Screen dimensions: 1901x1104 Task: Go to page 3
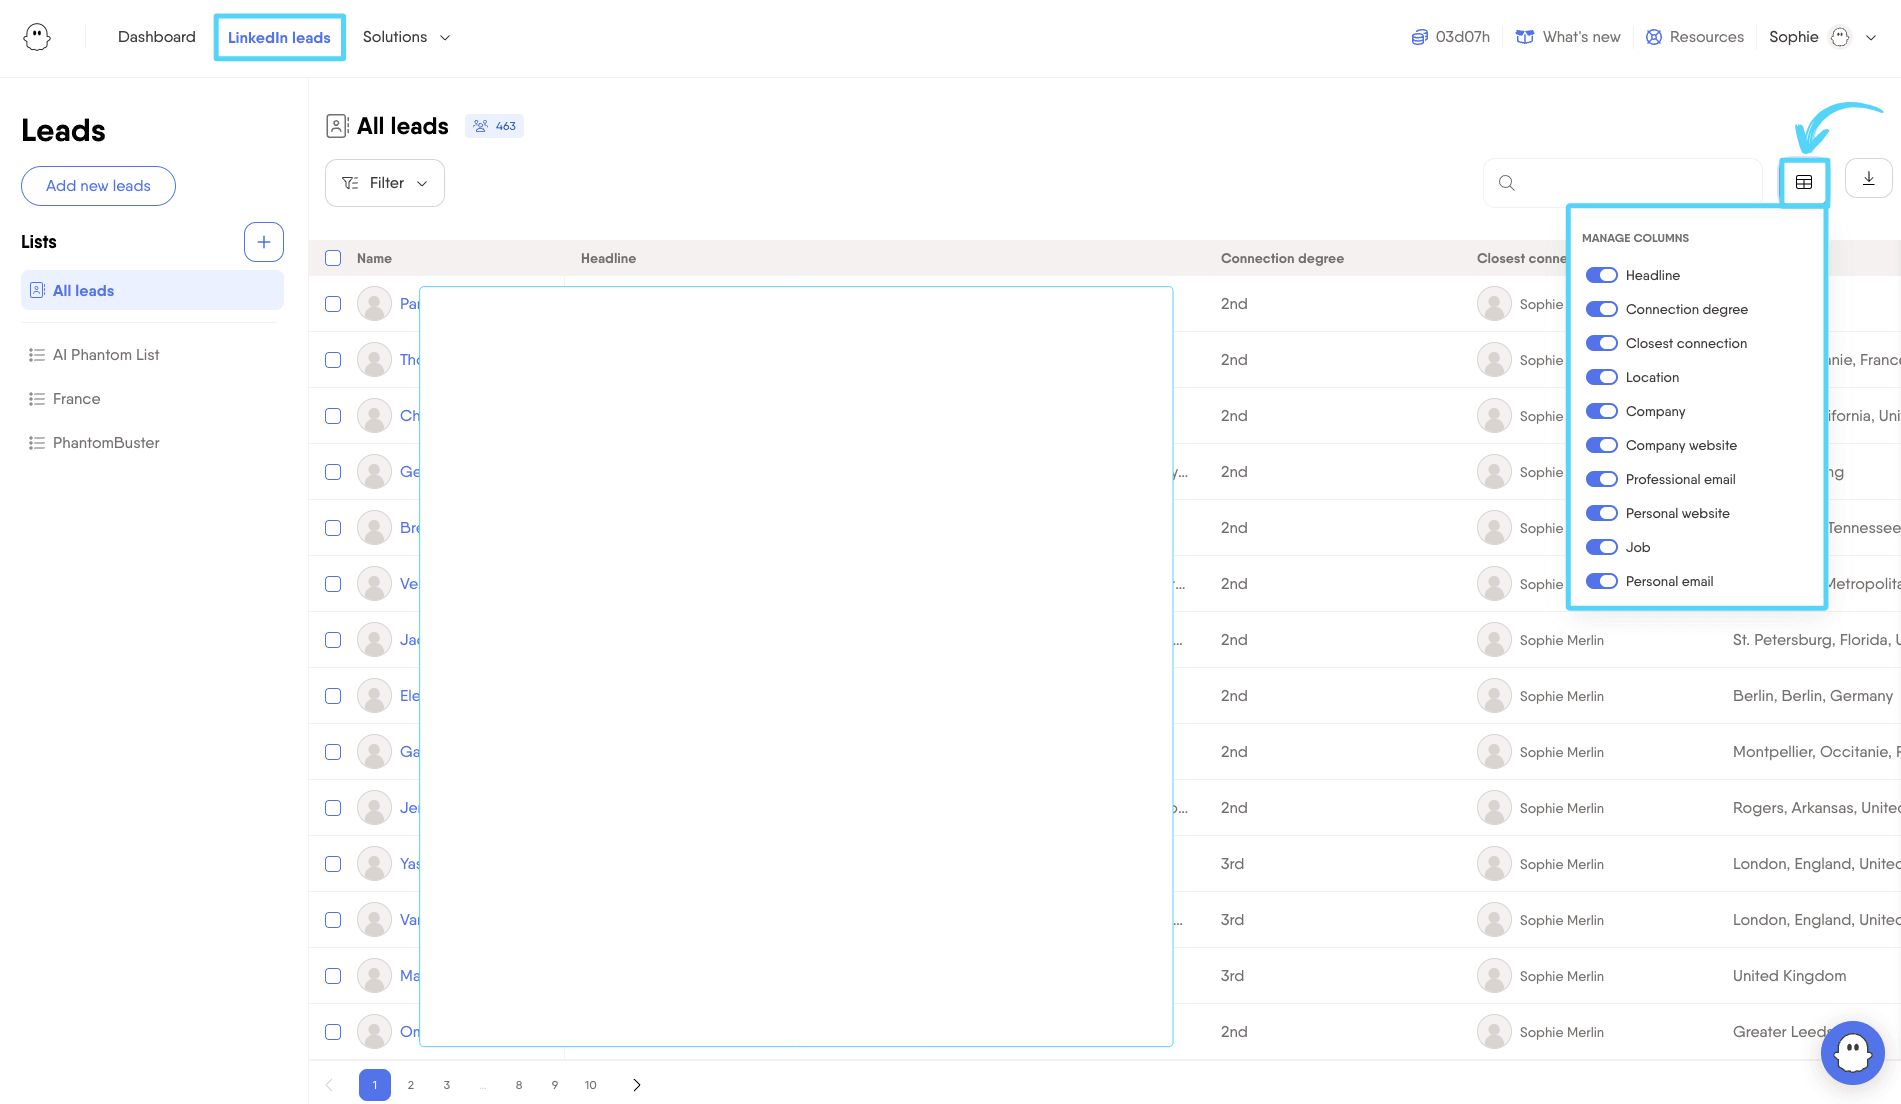447,1085
